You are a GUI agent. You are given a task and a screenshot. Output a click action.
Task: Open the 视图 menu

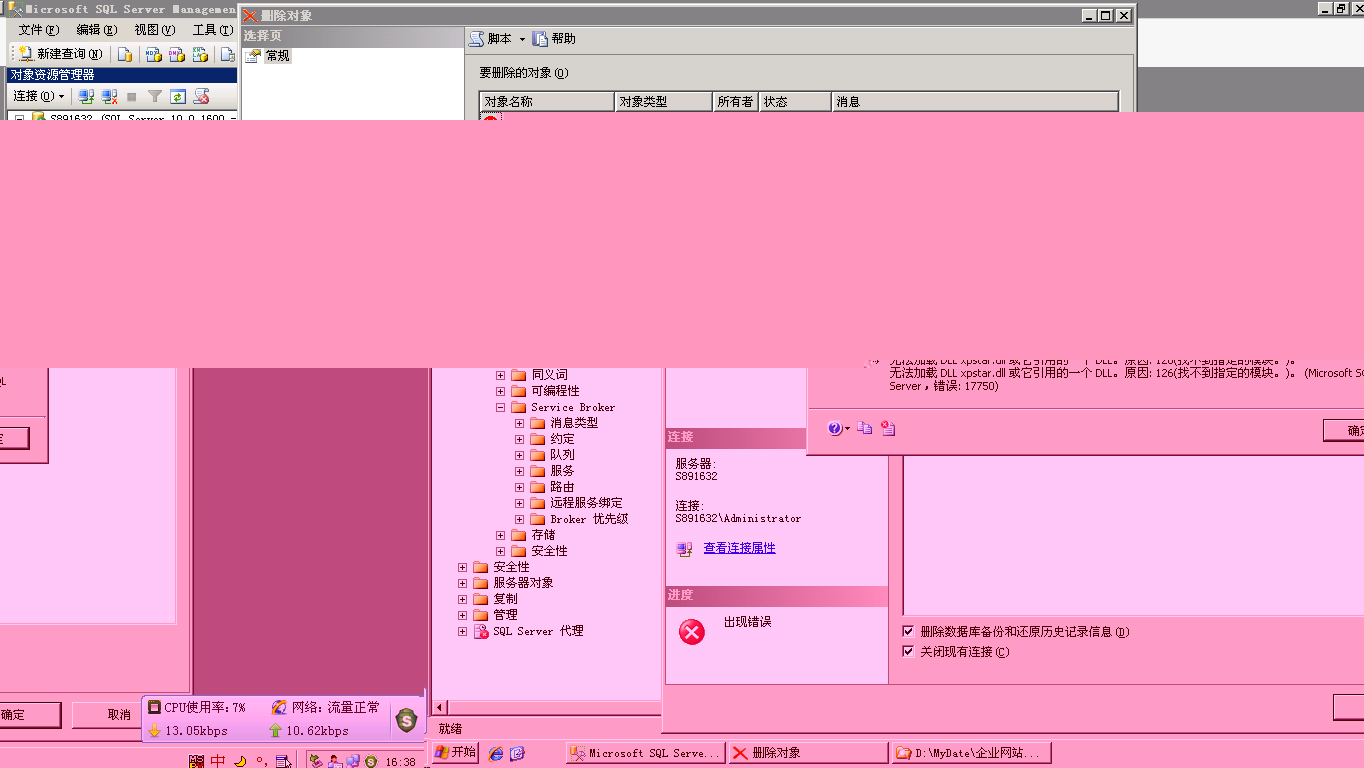tap(154, 30)
